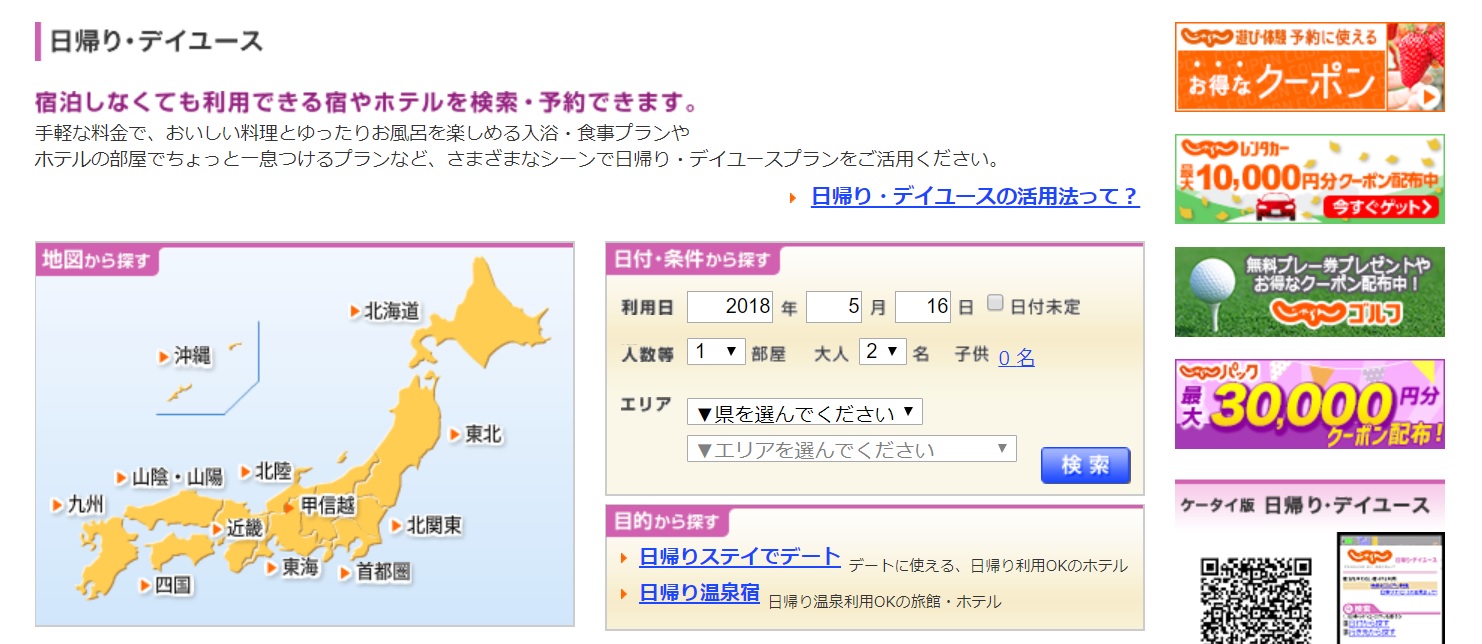This screenshot has width=1482, height=644.
Task: Open the 大人 adult count dropdown
Action: pos(883,352)
